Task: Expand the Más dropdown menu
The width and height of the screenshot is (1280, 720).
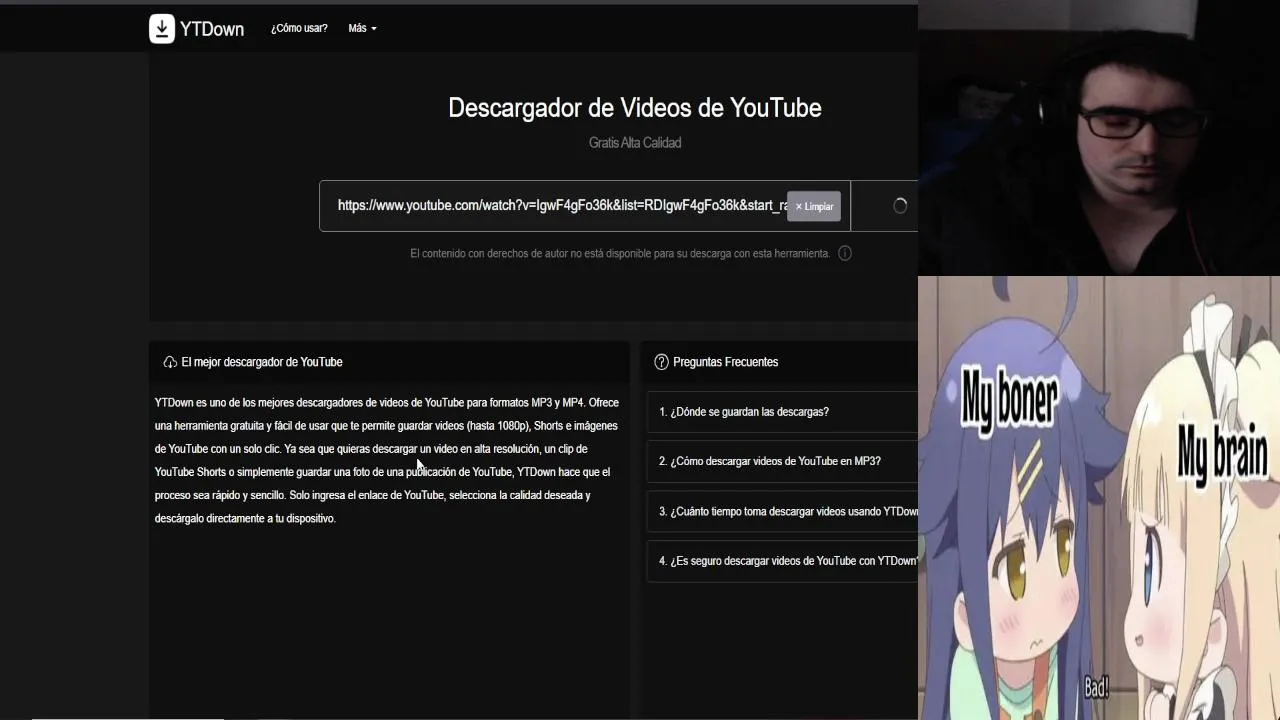Action: (x=362, y=28)
